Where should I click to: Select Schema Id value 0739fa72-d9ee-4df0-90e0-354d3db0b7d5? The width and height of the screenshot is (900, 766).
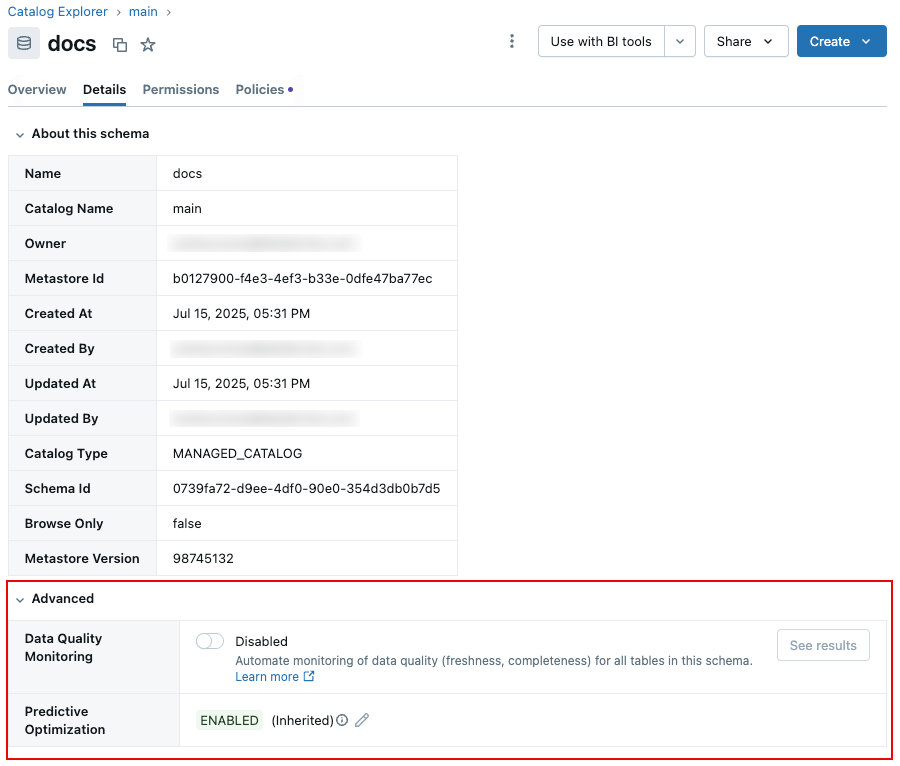tap(307, 488)
